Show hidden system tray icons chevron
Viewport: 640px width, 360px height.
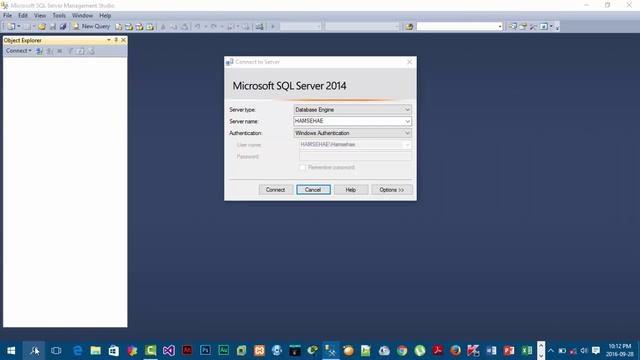click(551, 351)
